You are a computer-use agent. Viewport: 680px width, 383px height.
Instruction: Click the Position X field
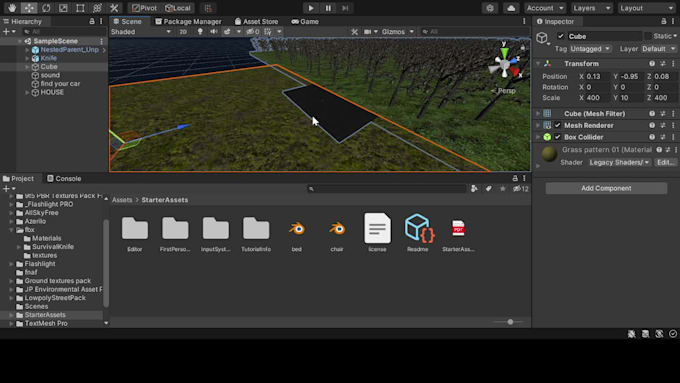(x=597, y=76)
